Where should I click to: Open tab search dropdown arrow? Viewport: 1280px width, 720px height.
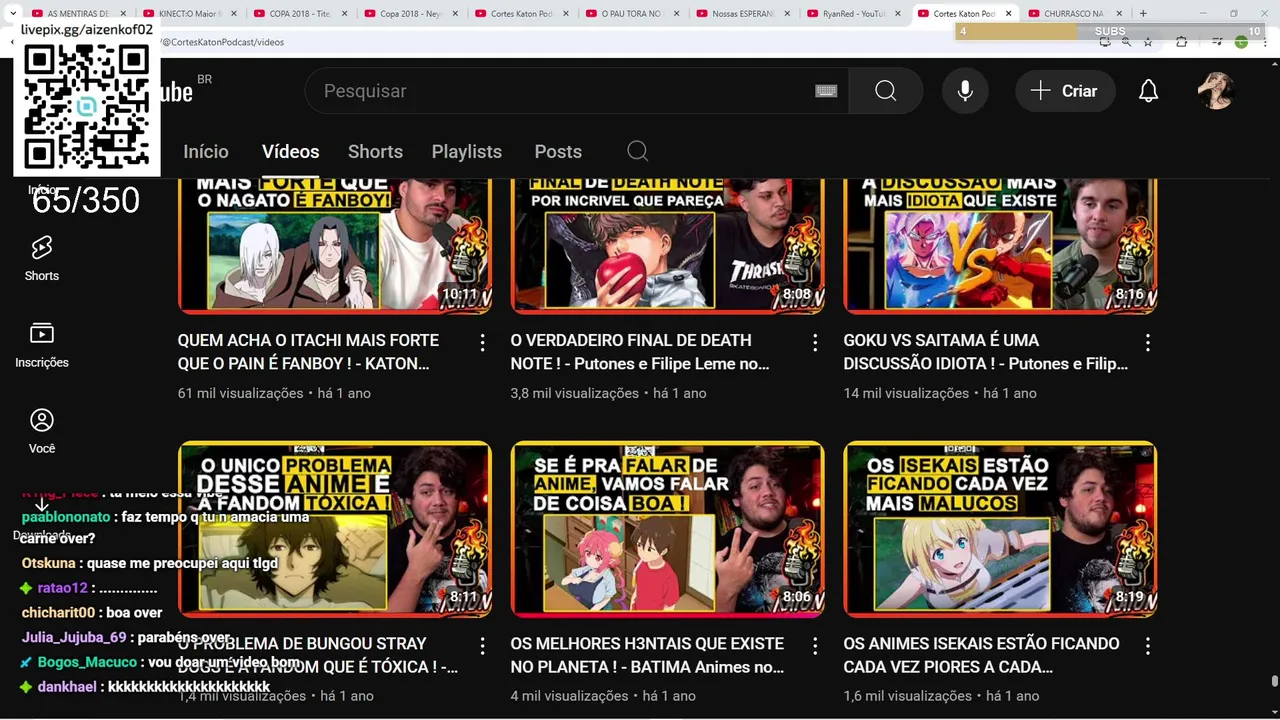pyautogui.click(x=11, y=14)
